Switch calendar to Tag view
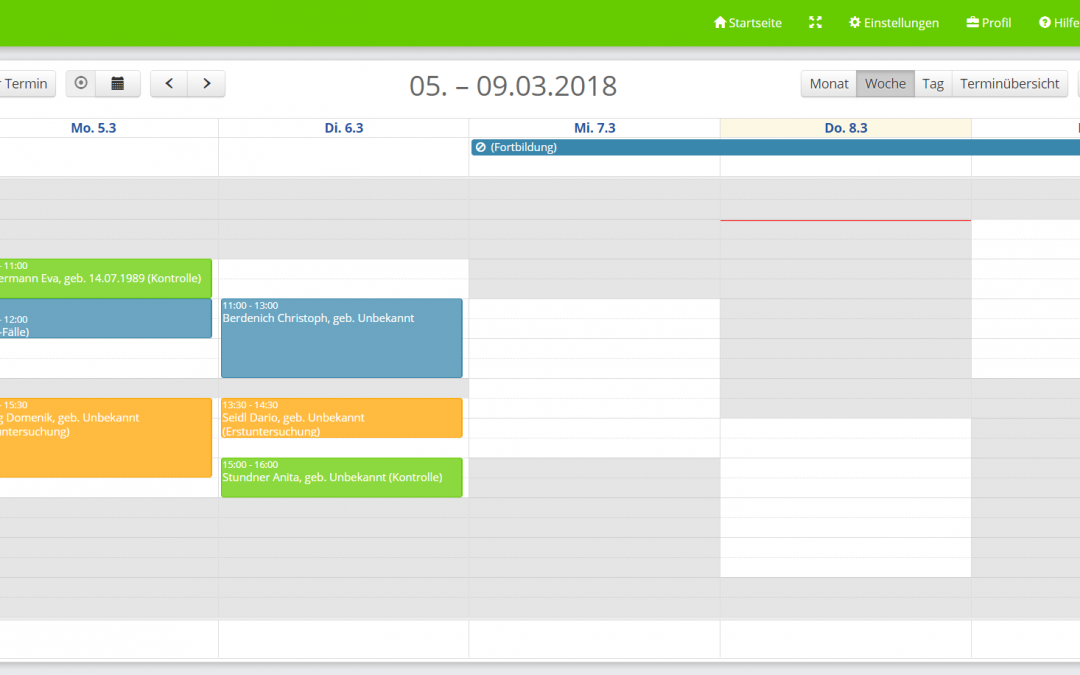Screen dimensions: 1080x675 point(933,84)
